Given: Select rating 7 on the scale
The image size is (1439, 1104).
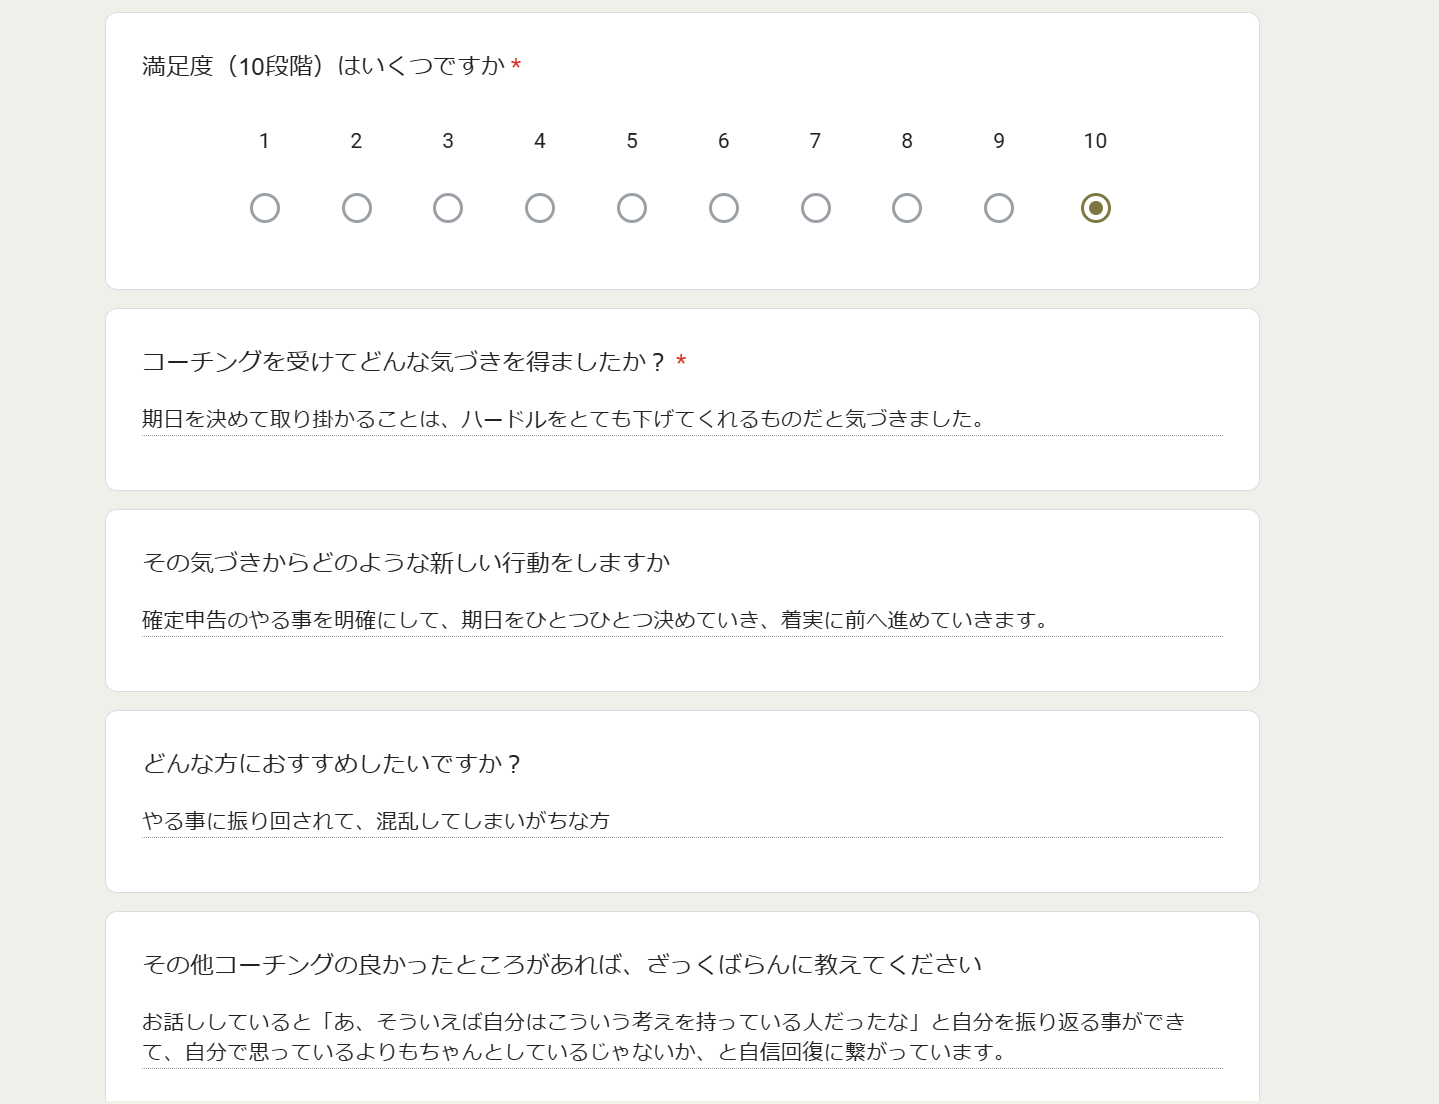Looking at the screenshot, I should pos(816,208).
